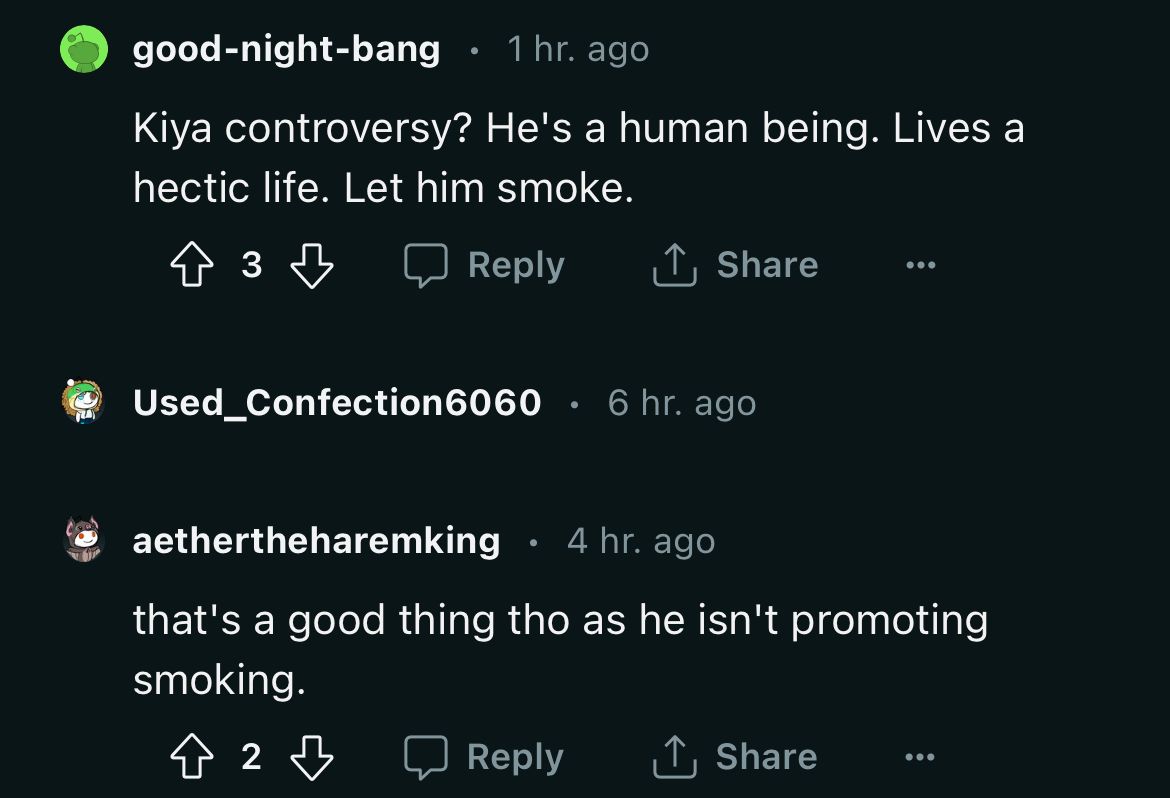This screenshot has height=798, width=1170.
Task: Downvote aethertheharemking's comment
Action: click(310, 757)
